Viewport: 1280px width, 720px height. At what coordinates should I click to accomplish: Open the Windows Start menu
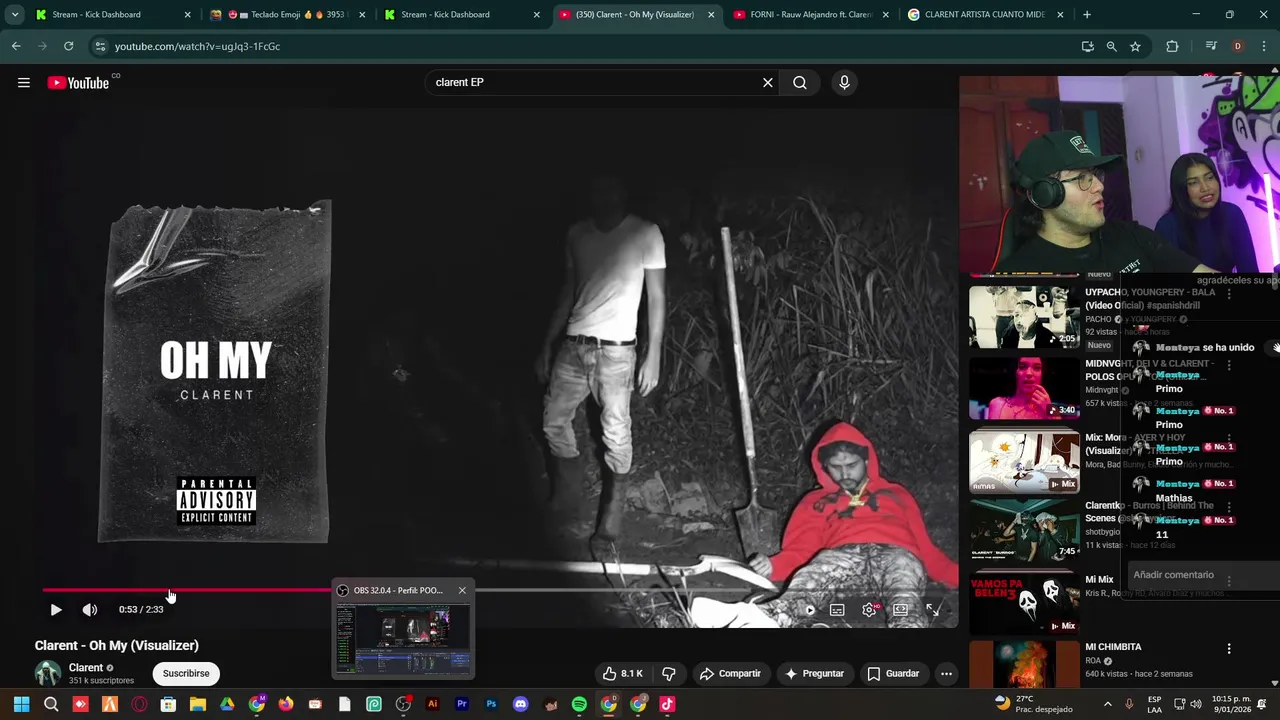point(21,704)
